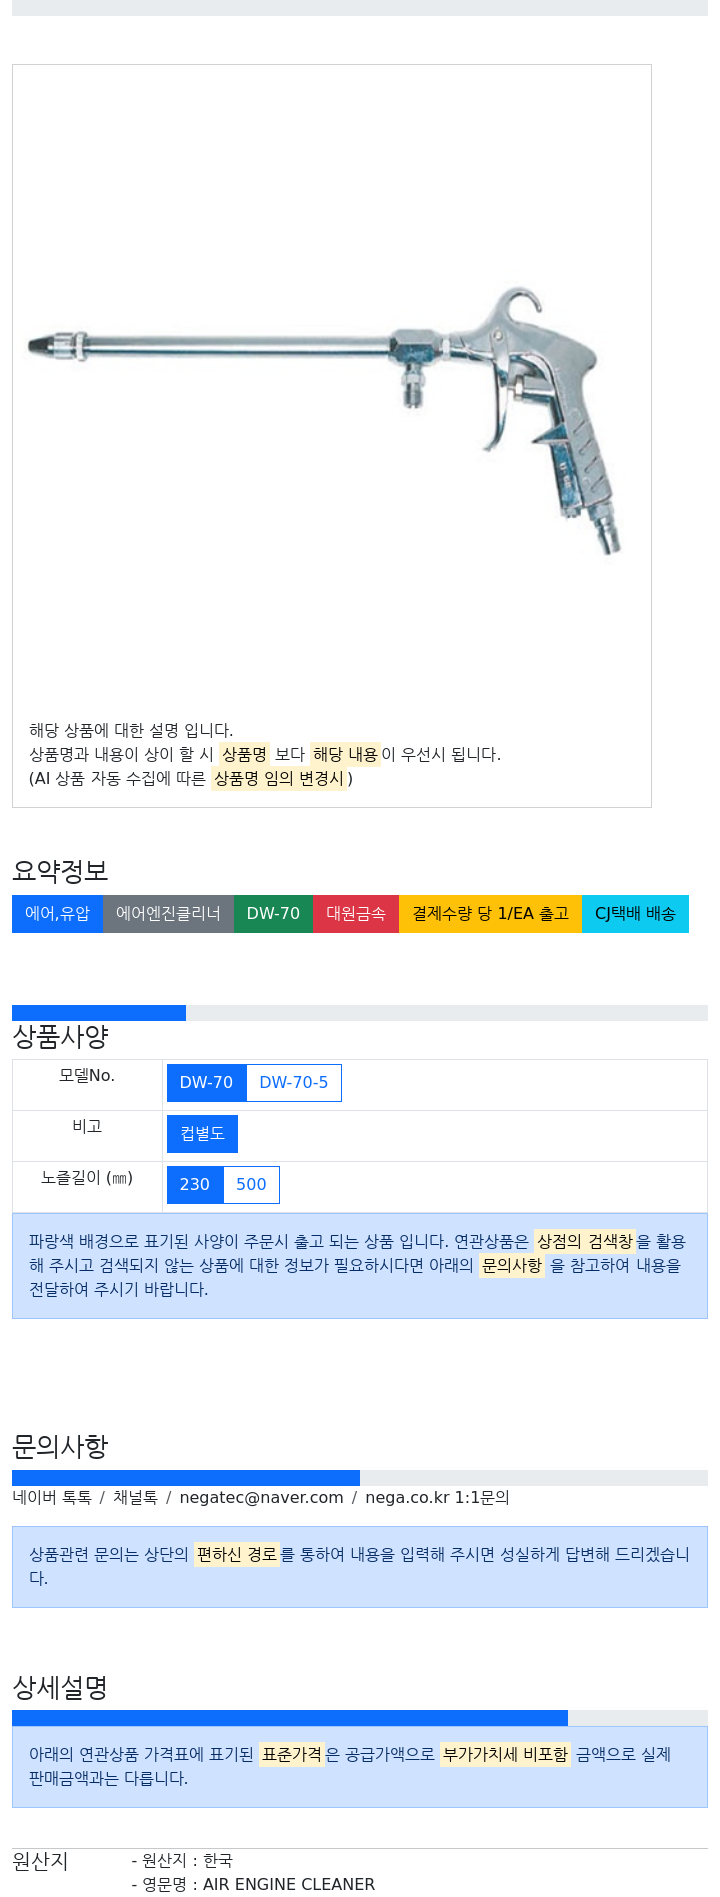Click the 결제수량 당 1/EA 출고 tag

(x=490, y=914)
